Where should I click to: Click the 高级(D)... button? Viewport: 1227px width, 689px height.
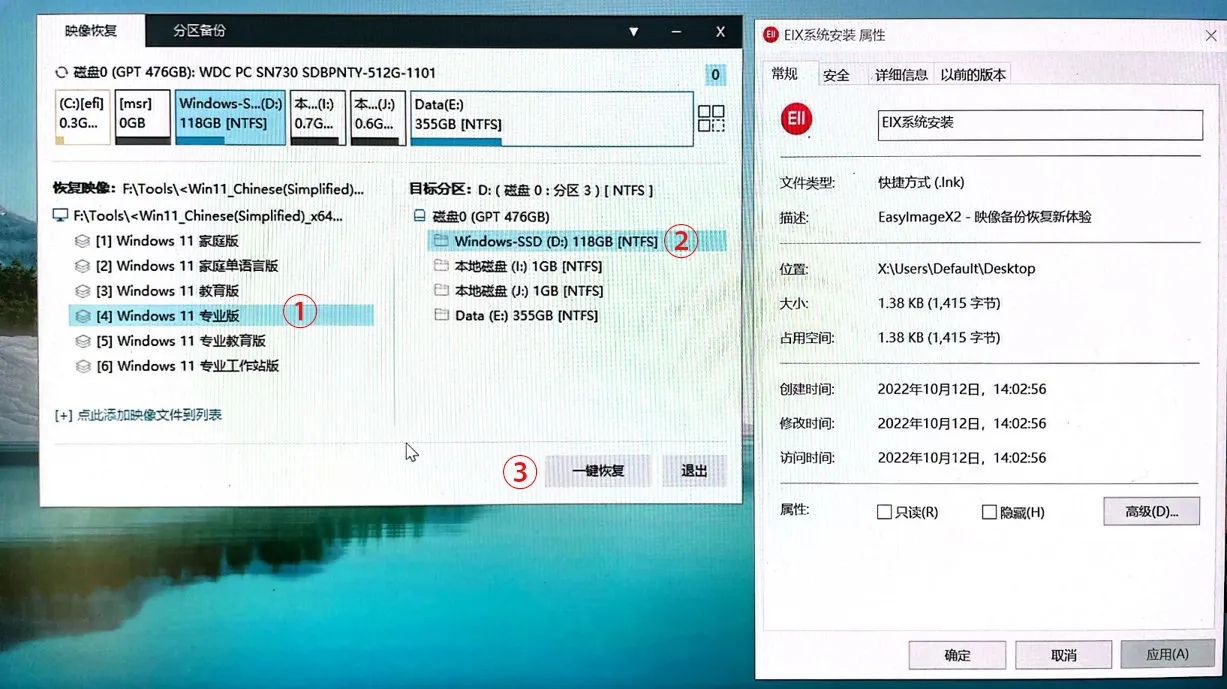point(1152,511)
